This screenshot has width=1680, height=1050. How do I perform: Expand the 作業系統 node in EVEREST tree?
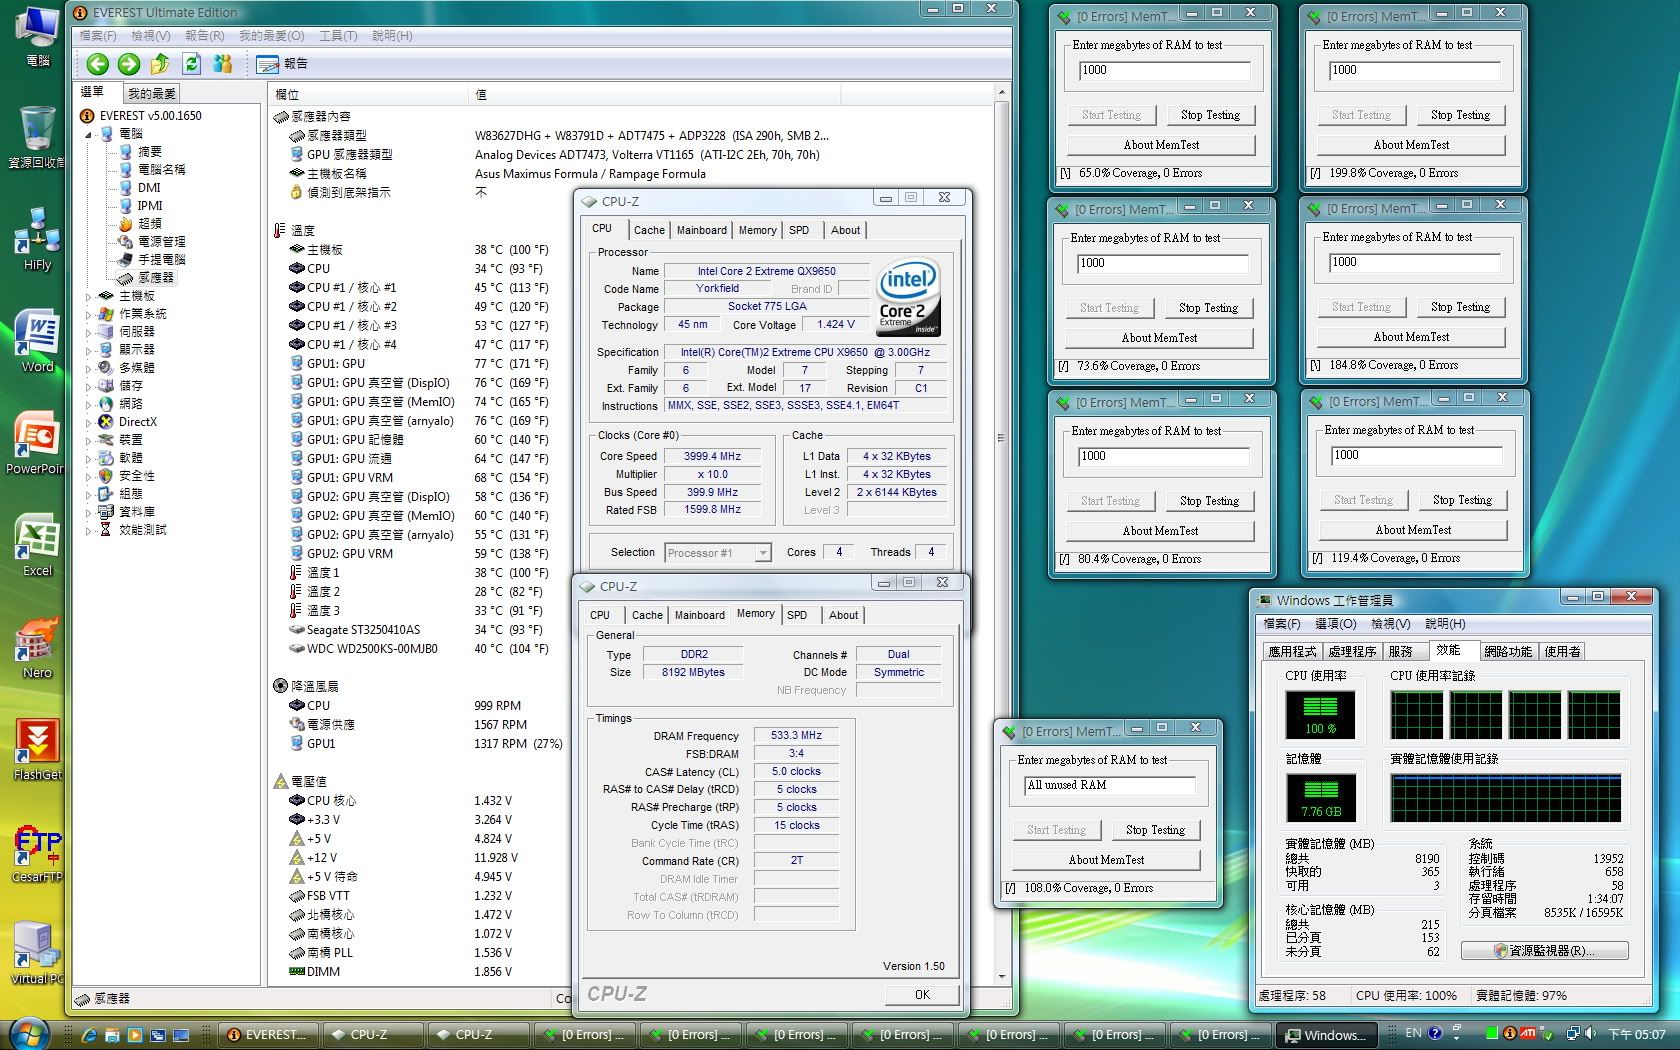89,314
